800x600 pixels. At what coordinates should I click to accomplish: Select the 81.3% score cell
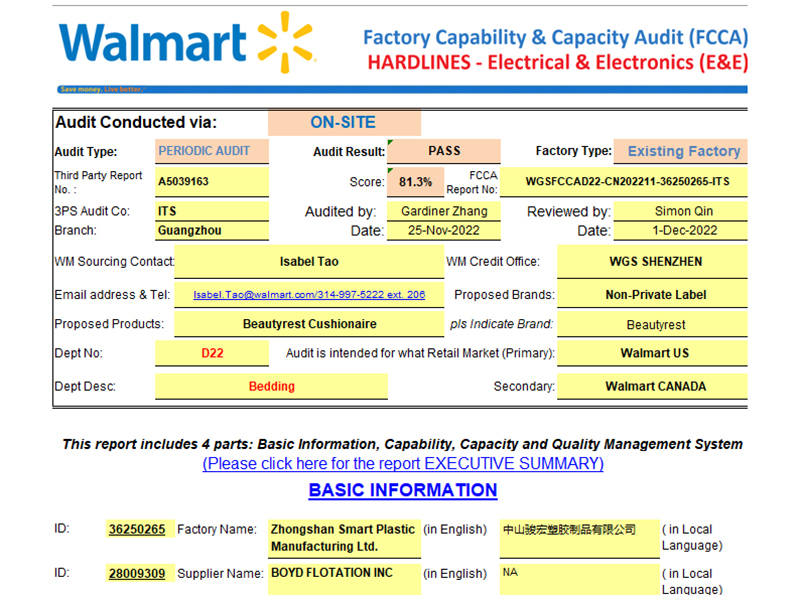415,182
